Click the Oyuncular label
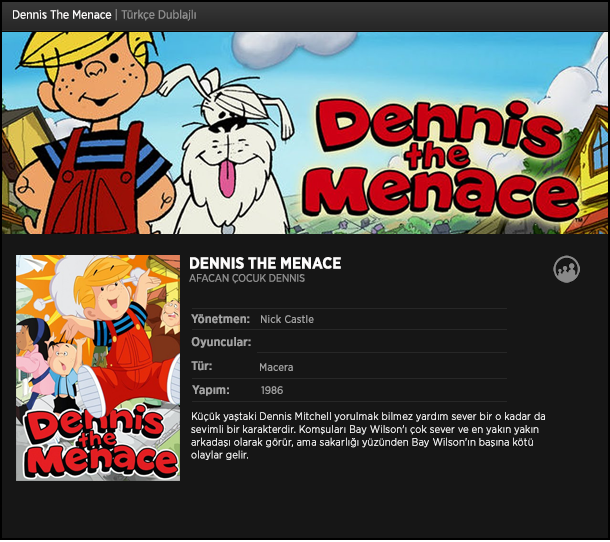This screenshot has width=610, height=542. pyautogui.click(x=221, y=342)
